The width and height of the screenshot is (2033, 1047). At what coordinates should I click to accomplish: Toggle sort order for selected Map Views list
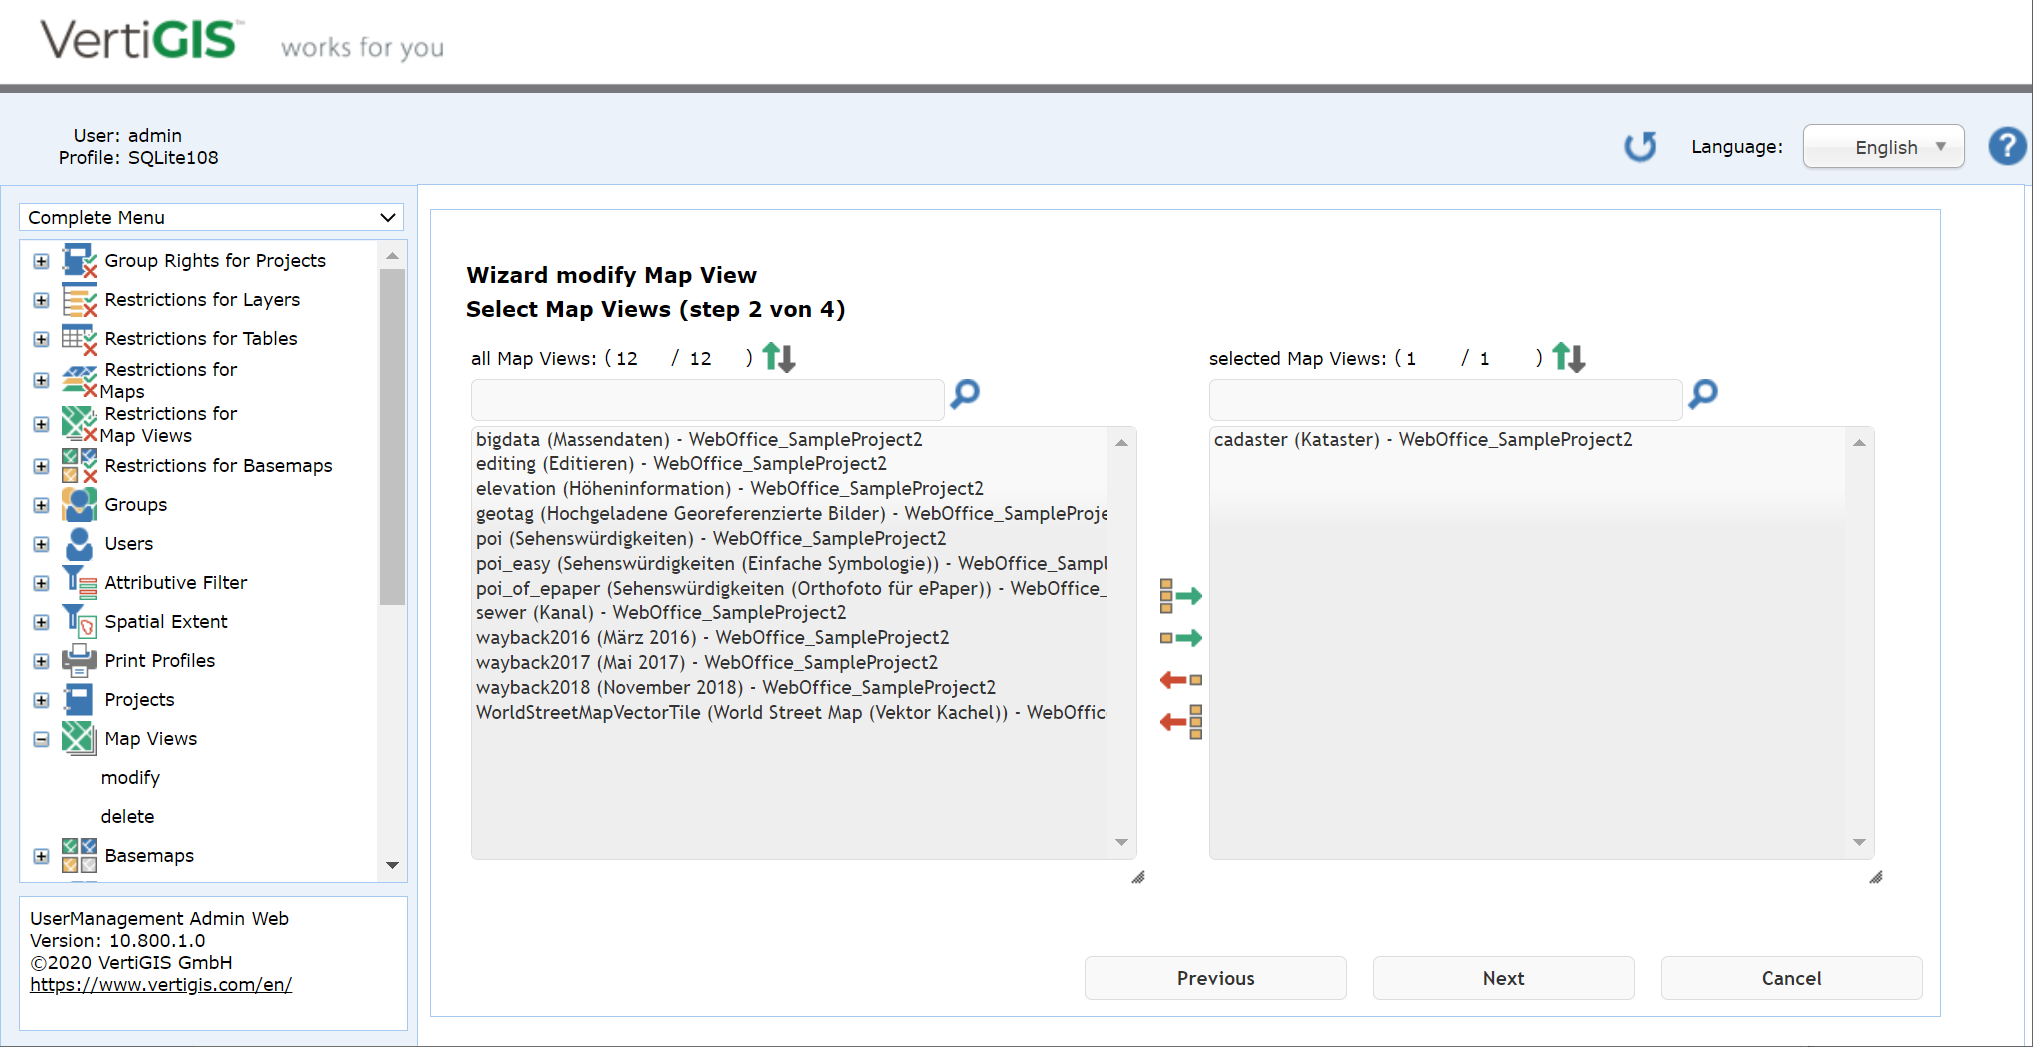tap(1568, 357)
